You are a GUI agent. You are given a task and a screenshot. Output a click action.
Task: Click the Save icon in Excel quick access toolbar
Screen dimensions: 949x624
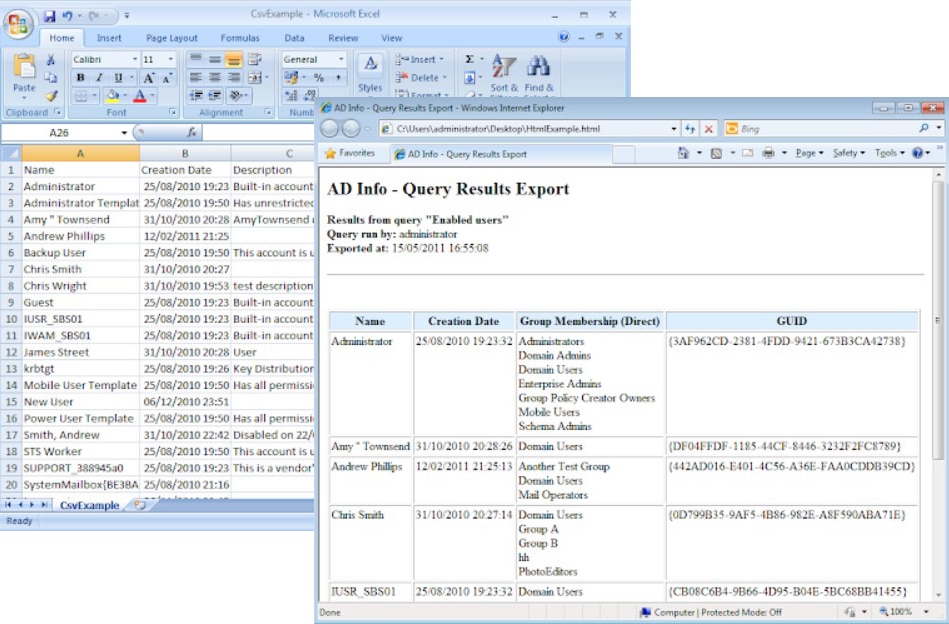click(50, 16)
